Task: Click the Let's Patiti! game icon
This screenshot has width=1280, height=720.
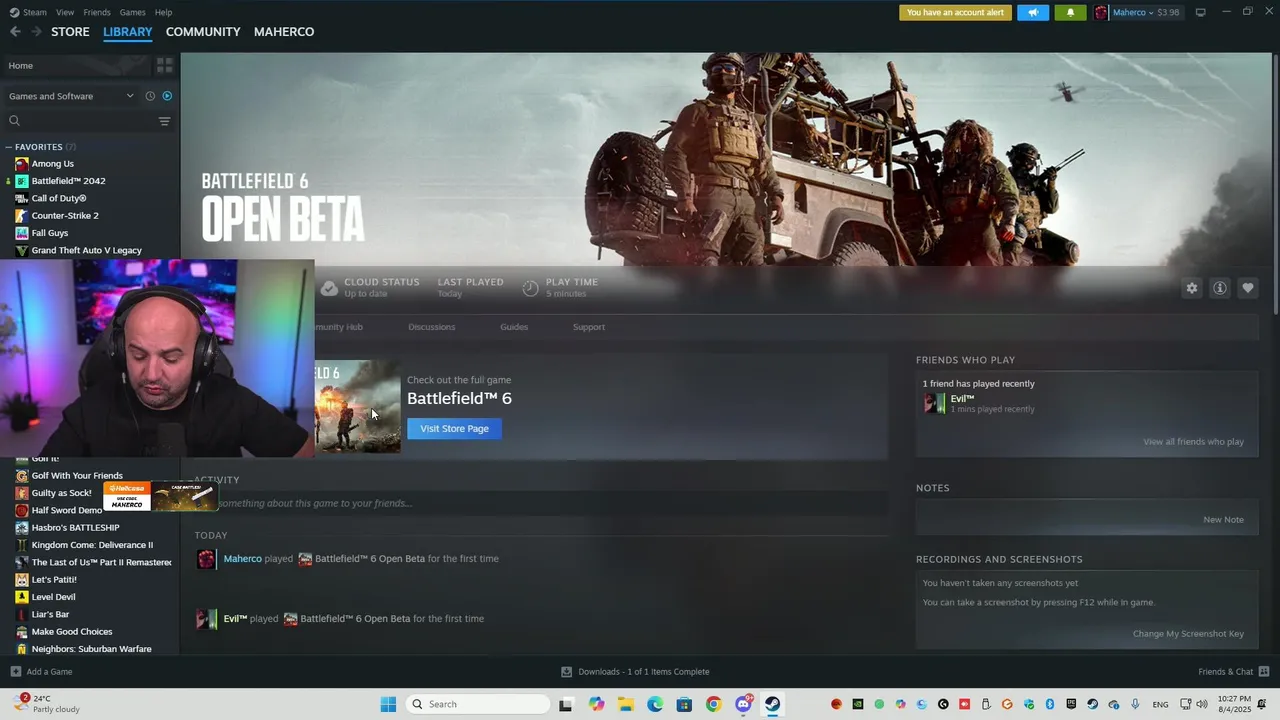Action: 22,580
